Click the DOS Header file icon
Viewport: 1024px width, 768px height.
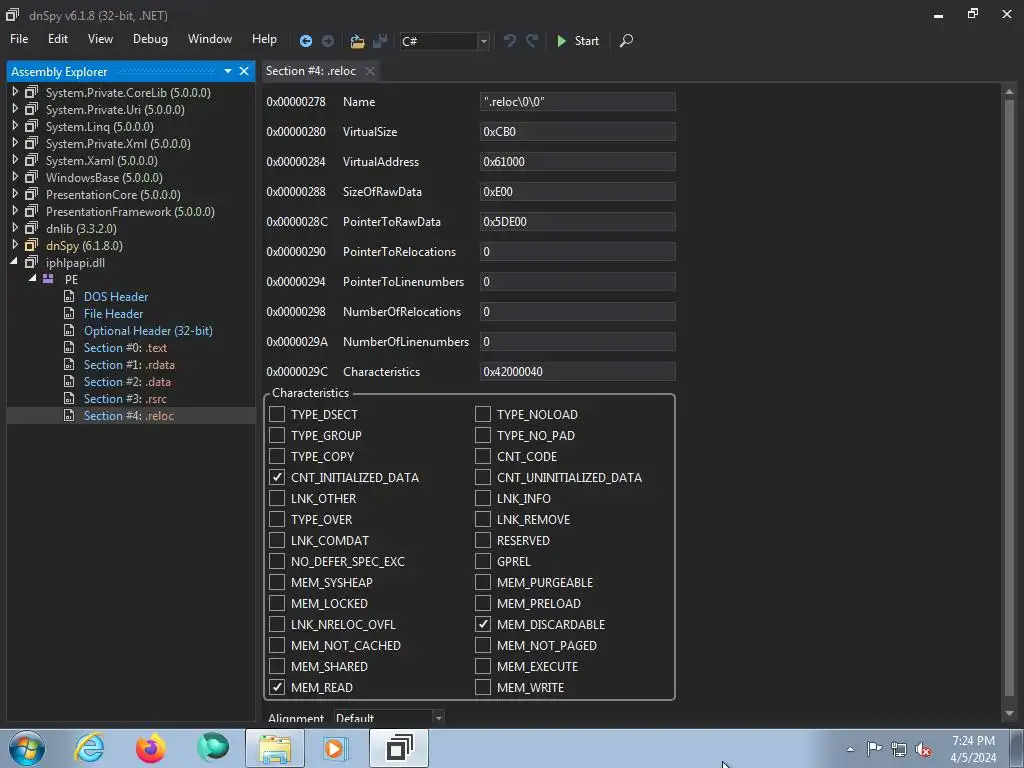coord(69,296)
